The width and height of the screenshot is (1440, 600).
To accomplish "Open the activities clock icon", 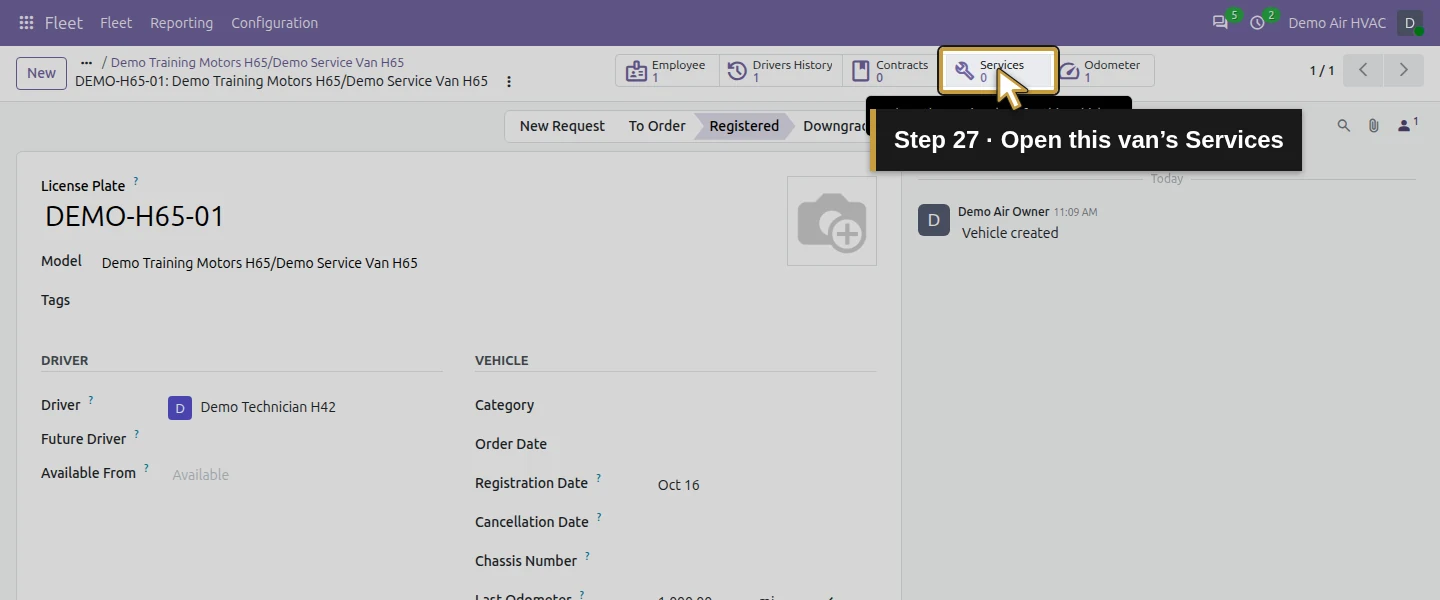I will tap(1258, 22).
